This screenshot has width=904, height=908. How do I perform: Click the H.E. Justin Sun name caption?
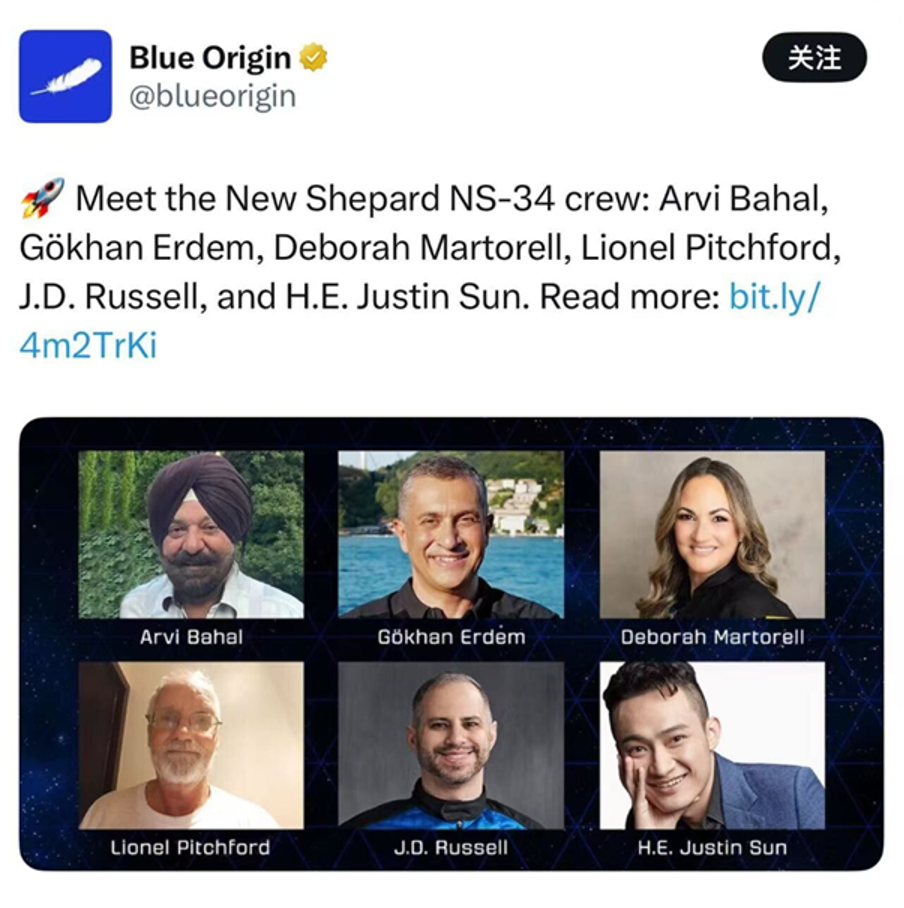tap(712, 847)
